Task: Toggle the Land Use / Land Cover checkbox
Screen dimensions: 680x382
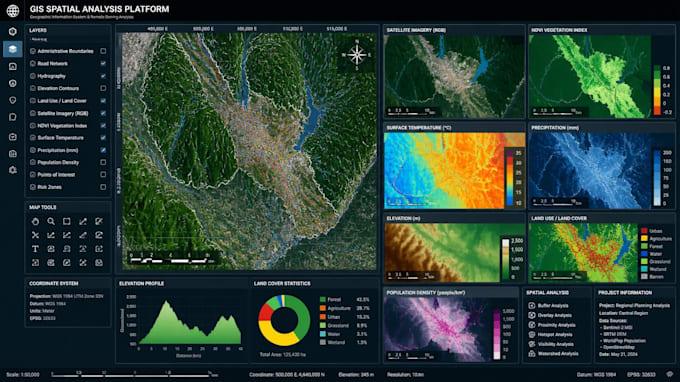Action: (103, 101)
